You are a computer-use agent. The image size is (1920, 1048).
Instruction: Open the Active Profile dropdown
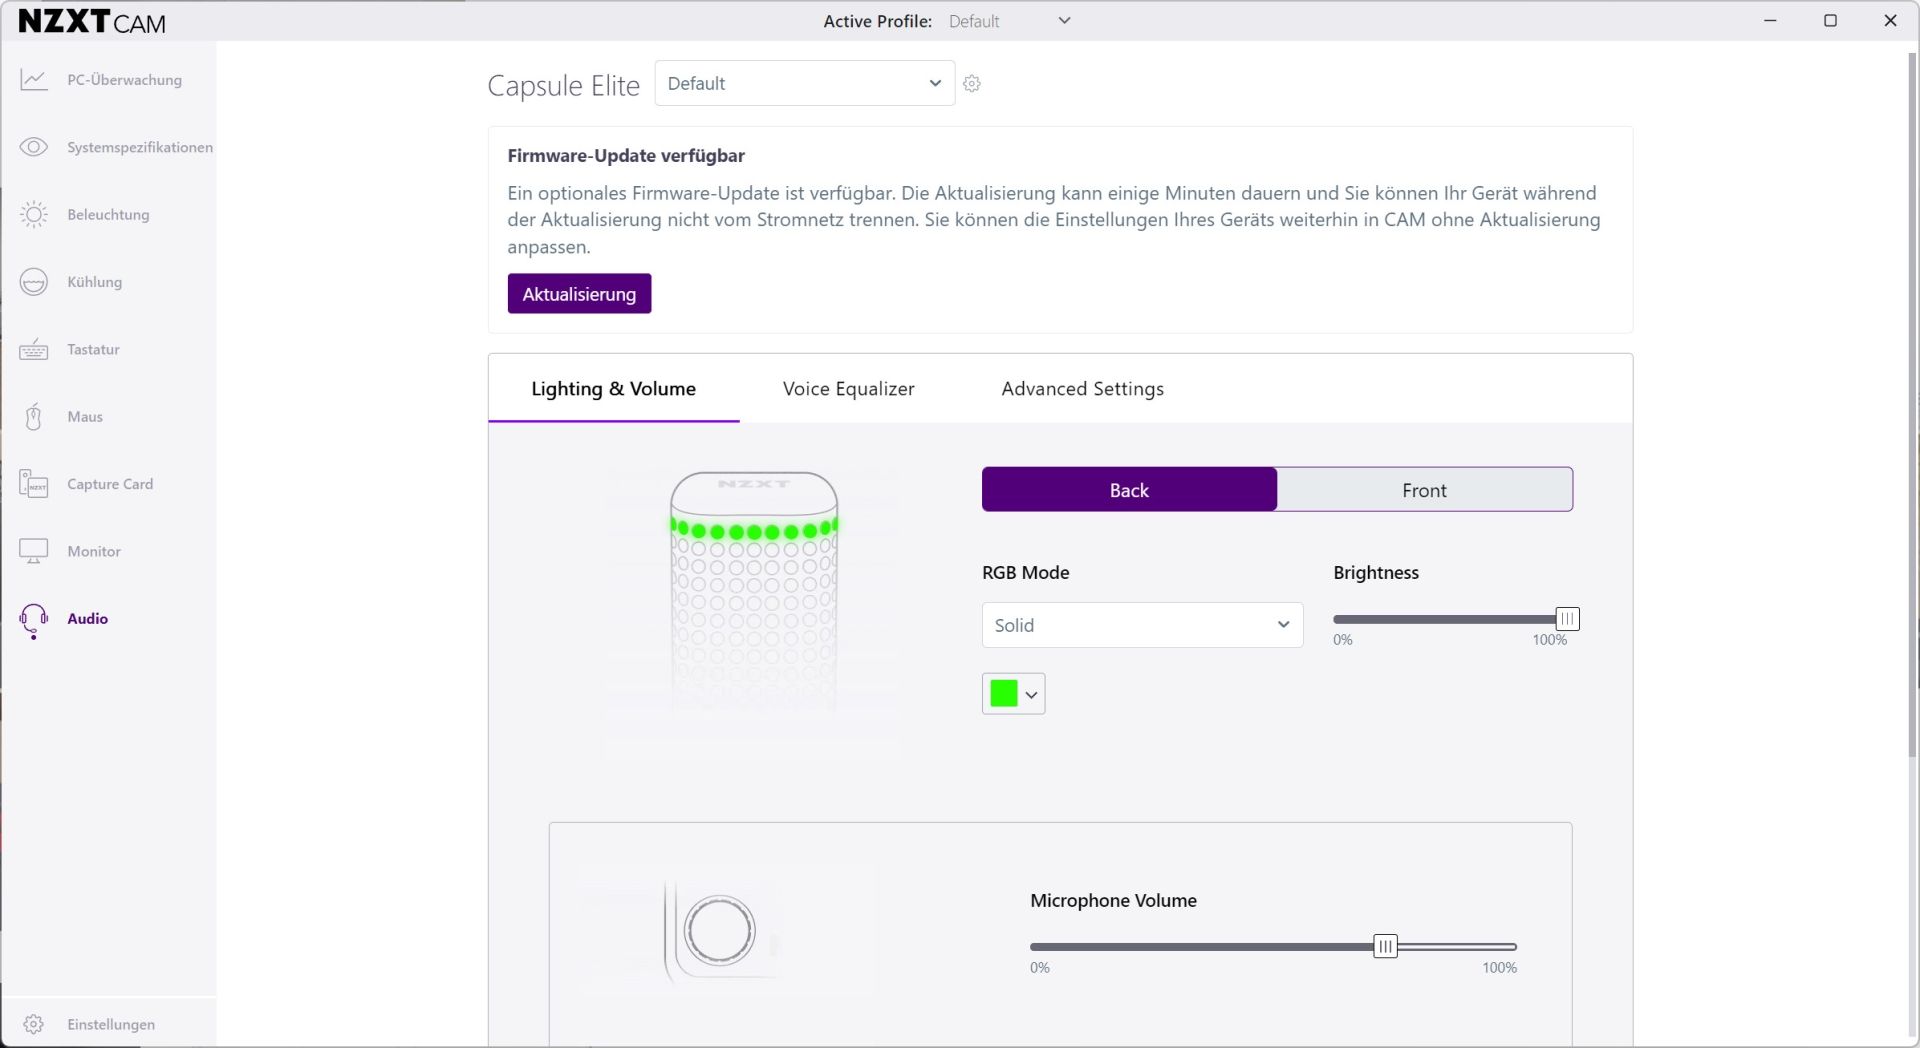pos(1010,21)
